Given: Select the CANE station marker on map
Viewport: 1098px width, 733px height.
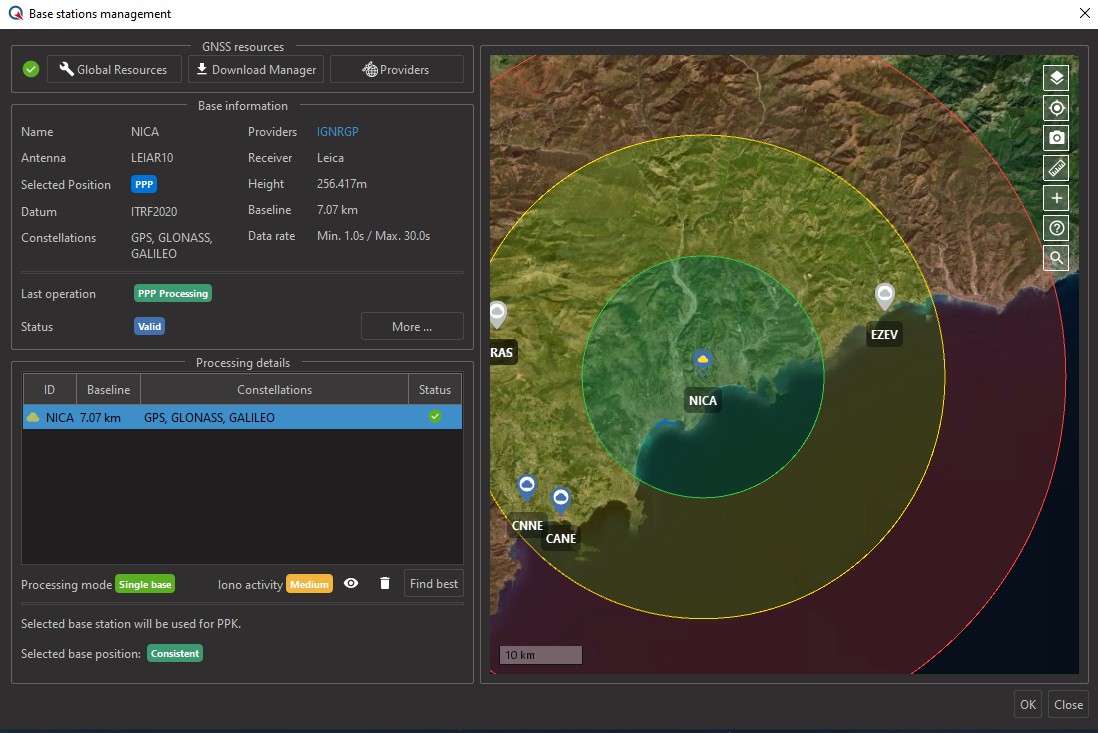Looking at the screenshot, I should pos(560,499).
